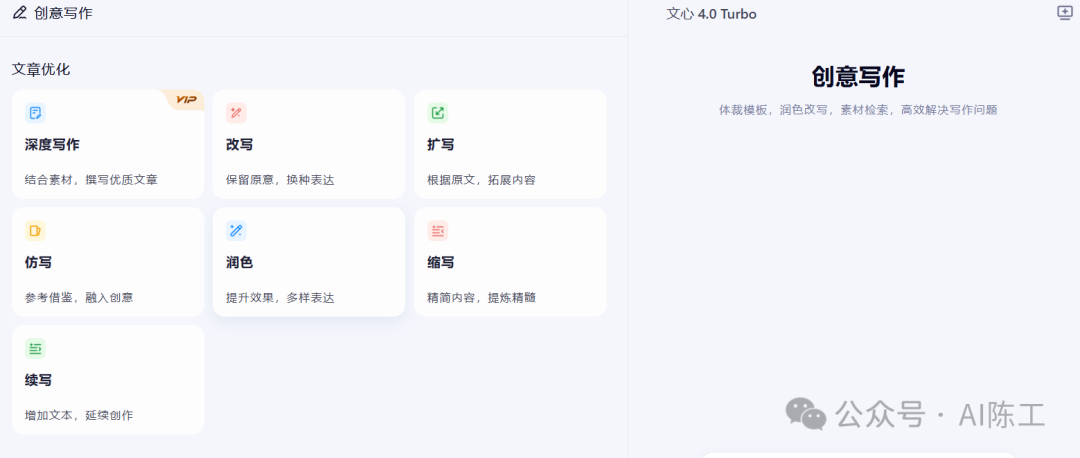
Task: Click the 文心 4.0 Turbo model label
Action: 711,14
